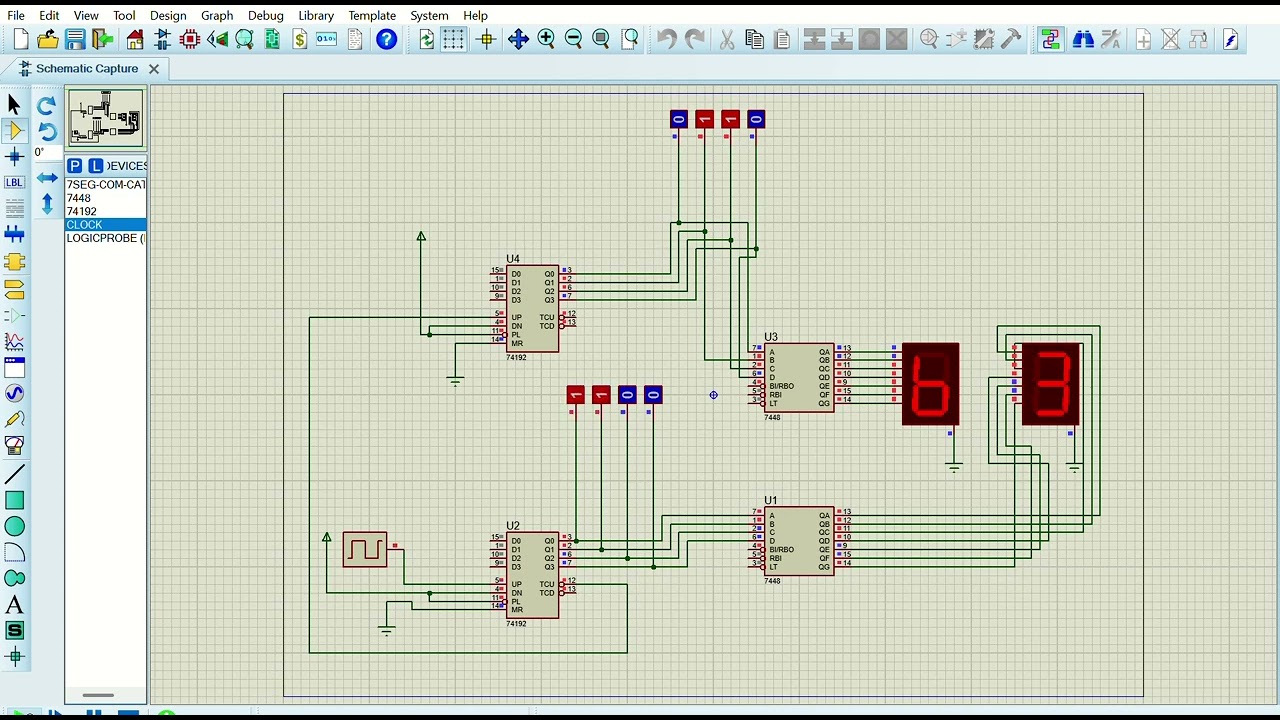Select the Junction Dot Mode tool
The image size is (1280, 720).
(14, 156)
